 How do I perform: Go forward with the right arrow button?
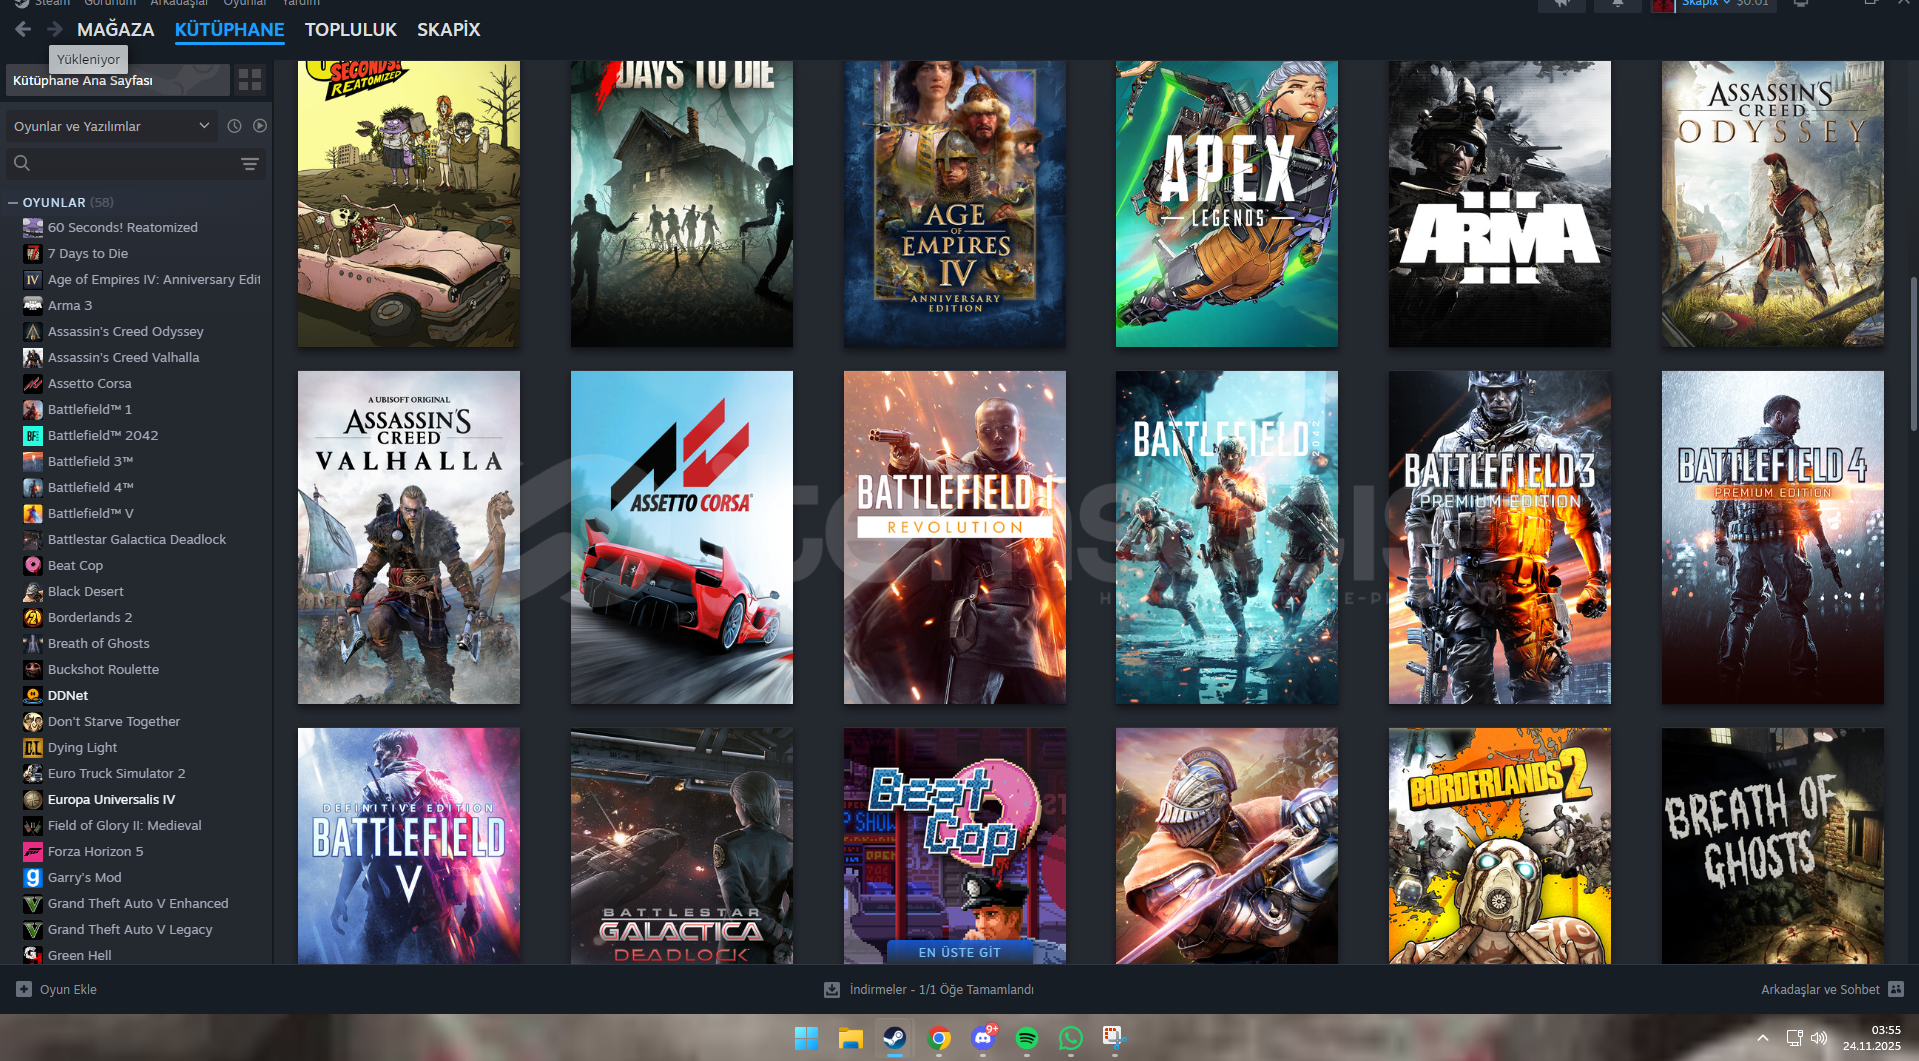click(x=55, y=29)
